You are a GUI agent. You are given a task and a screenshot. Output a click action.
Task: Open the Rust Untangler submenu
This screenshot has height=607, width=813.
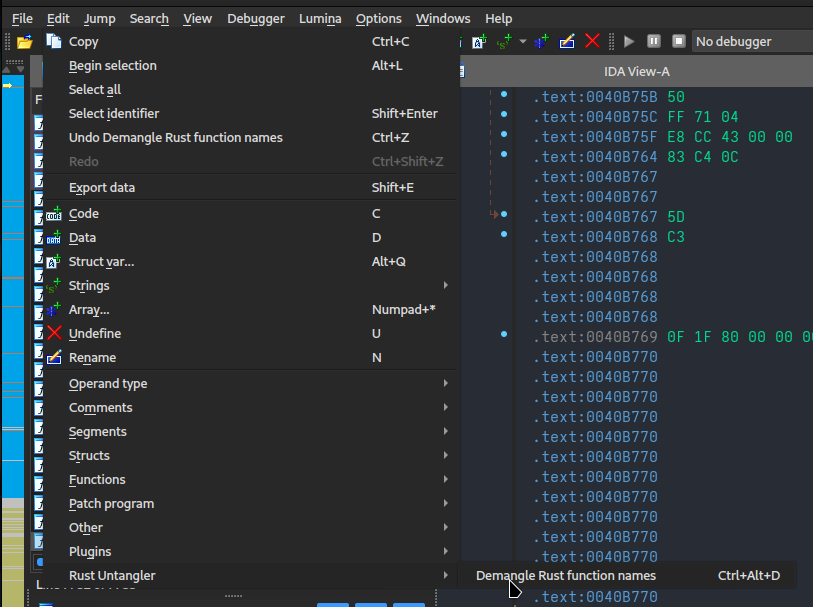coord(250,575)
